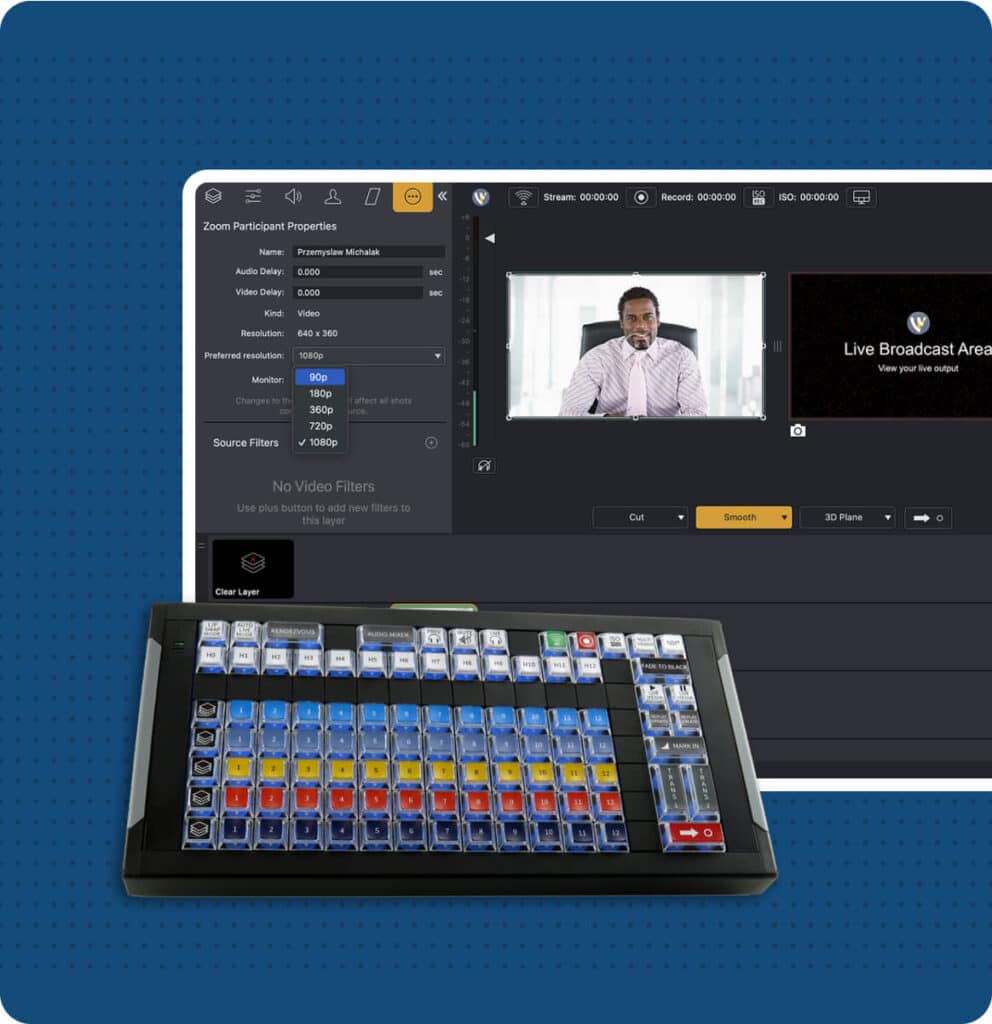Click the highlighted ellipsis properties tab icon

tap(412, 196)
